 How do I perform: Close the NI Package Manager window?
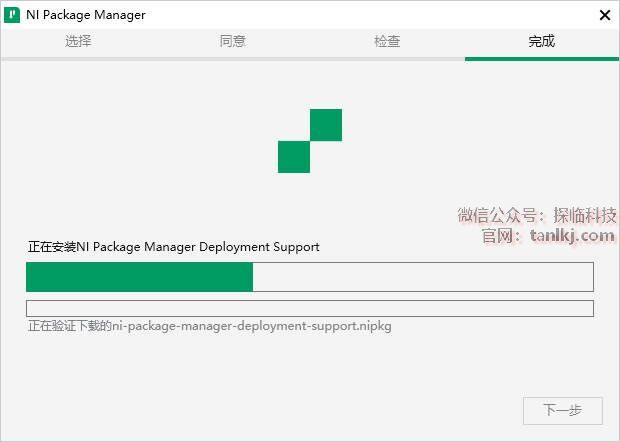pos(605,15)
